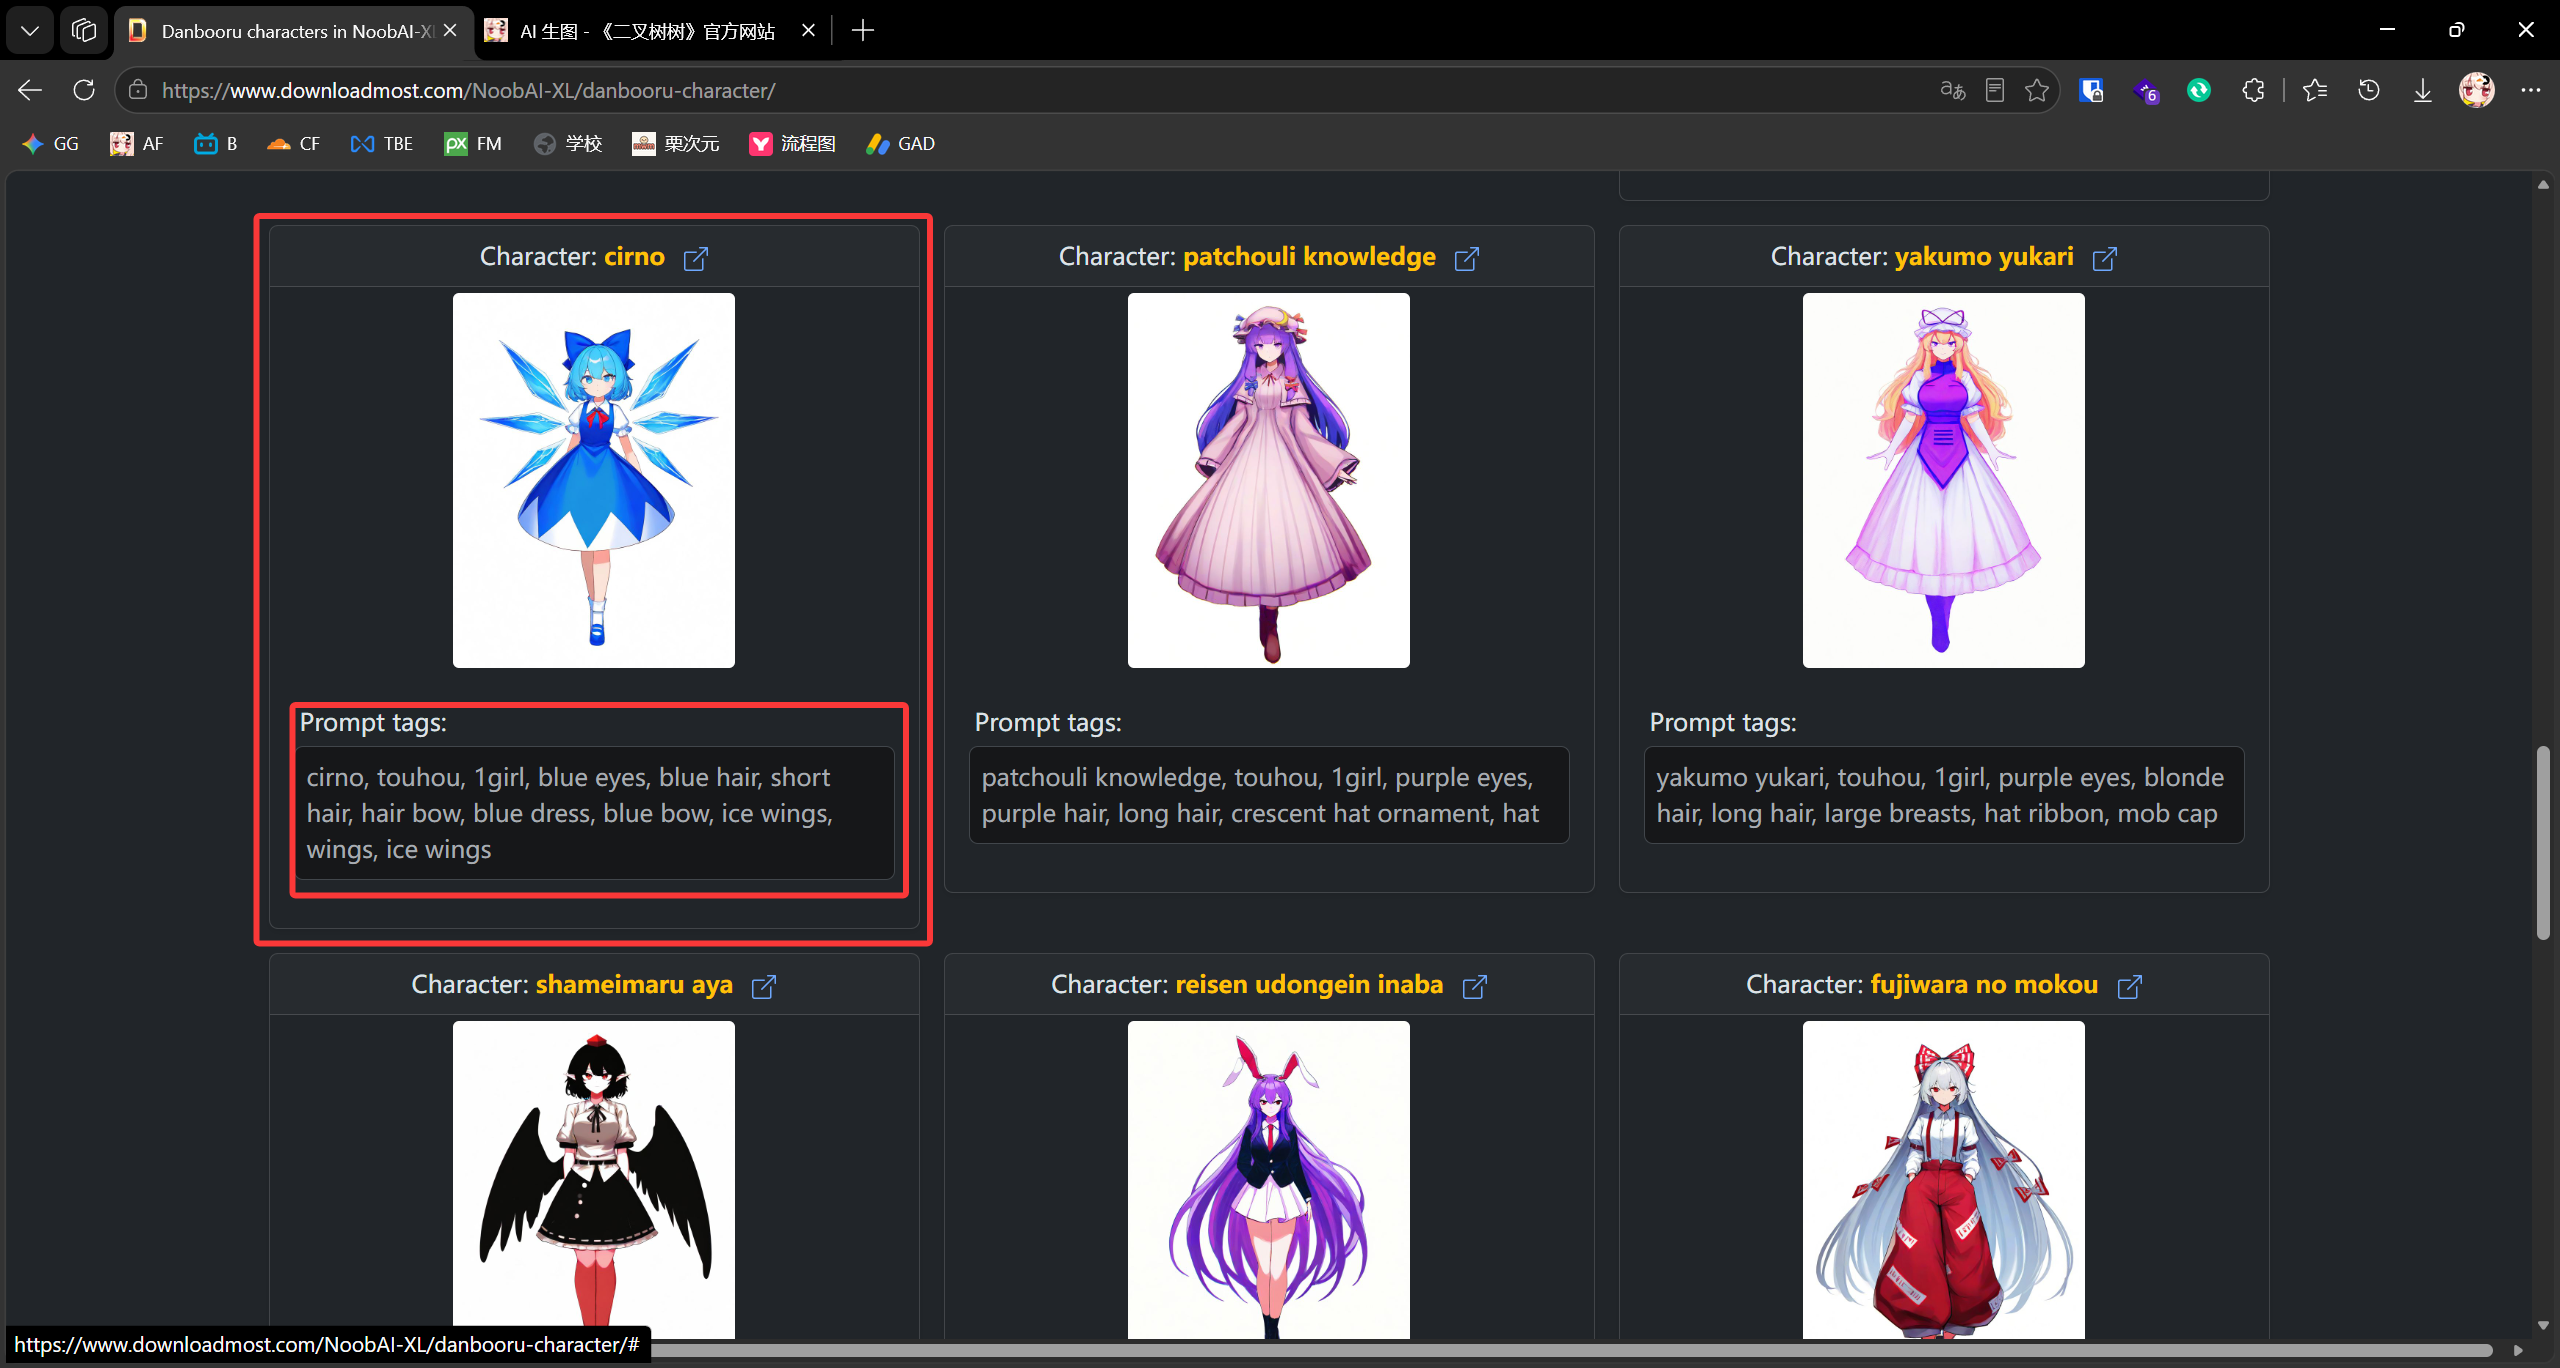This screenshot has height=1368, width=2560.
Task: Open shameimaru aya external link icon
Action: 764,987
